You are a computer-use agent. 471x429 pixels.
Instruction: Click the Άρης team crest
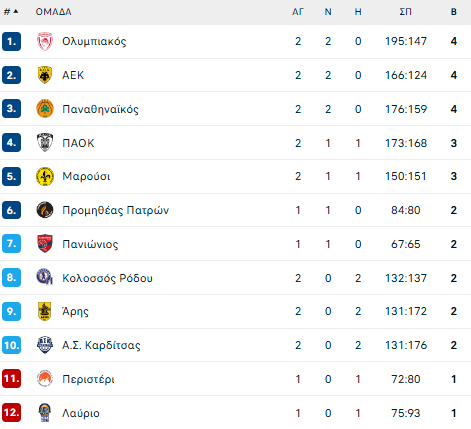(x=45, y=311)
